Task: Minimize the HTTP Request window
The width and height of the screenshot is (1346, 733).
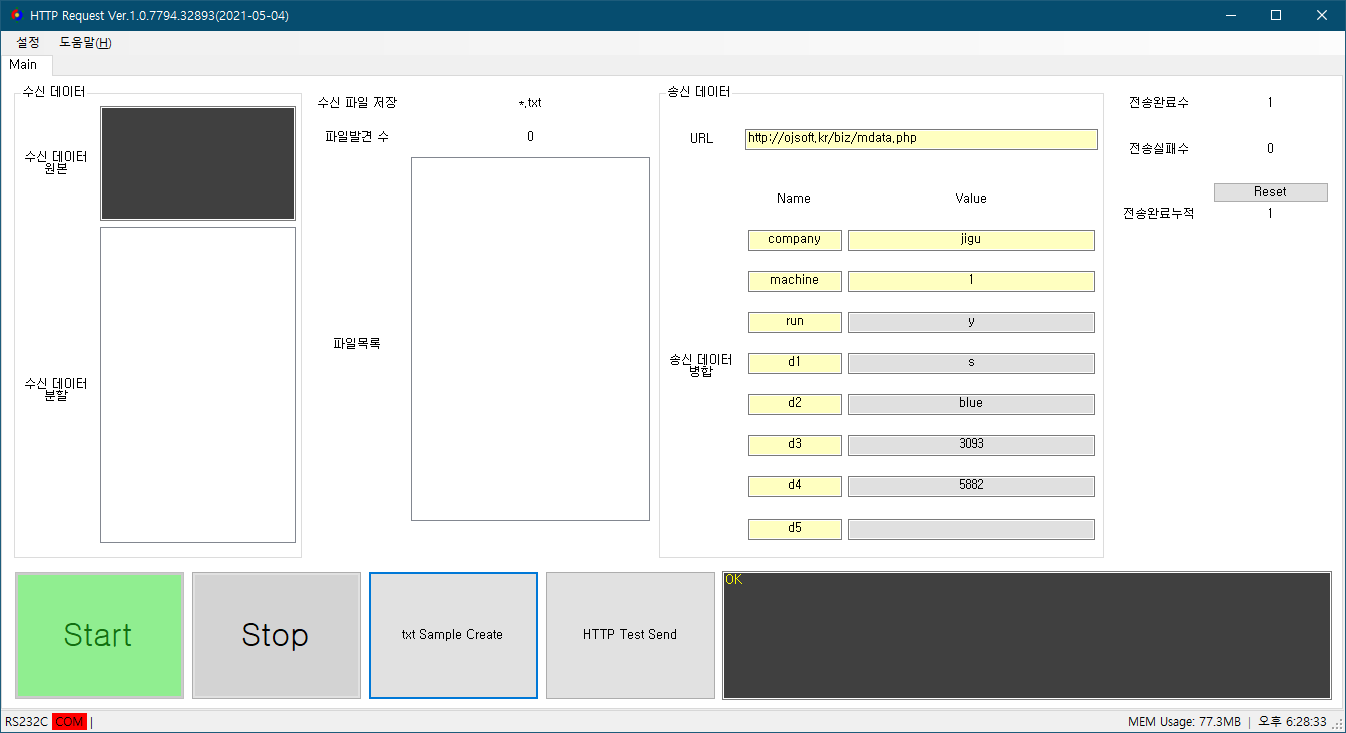Action: [1230, 15]
